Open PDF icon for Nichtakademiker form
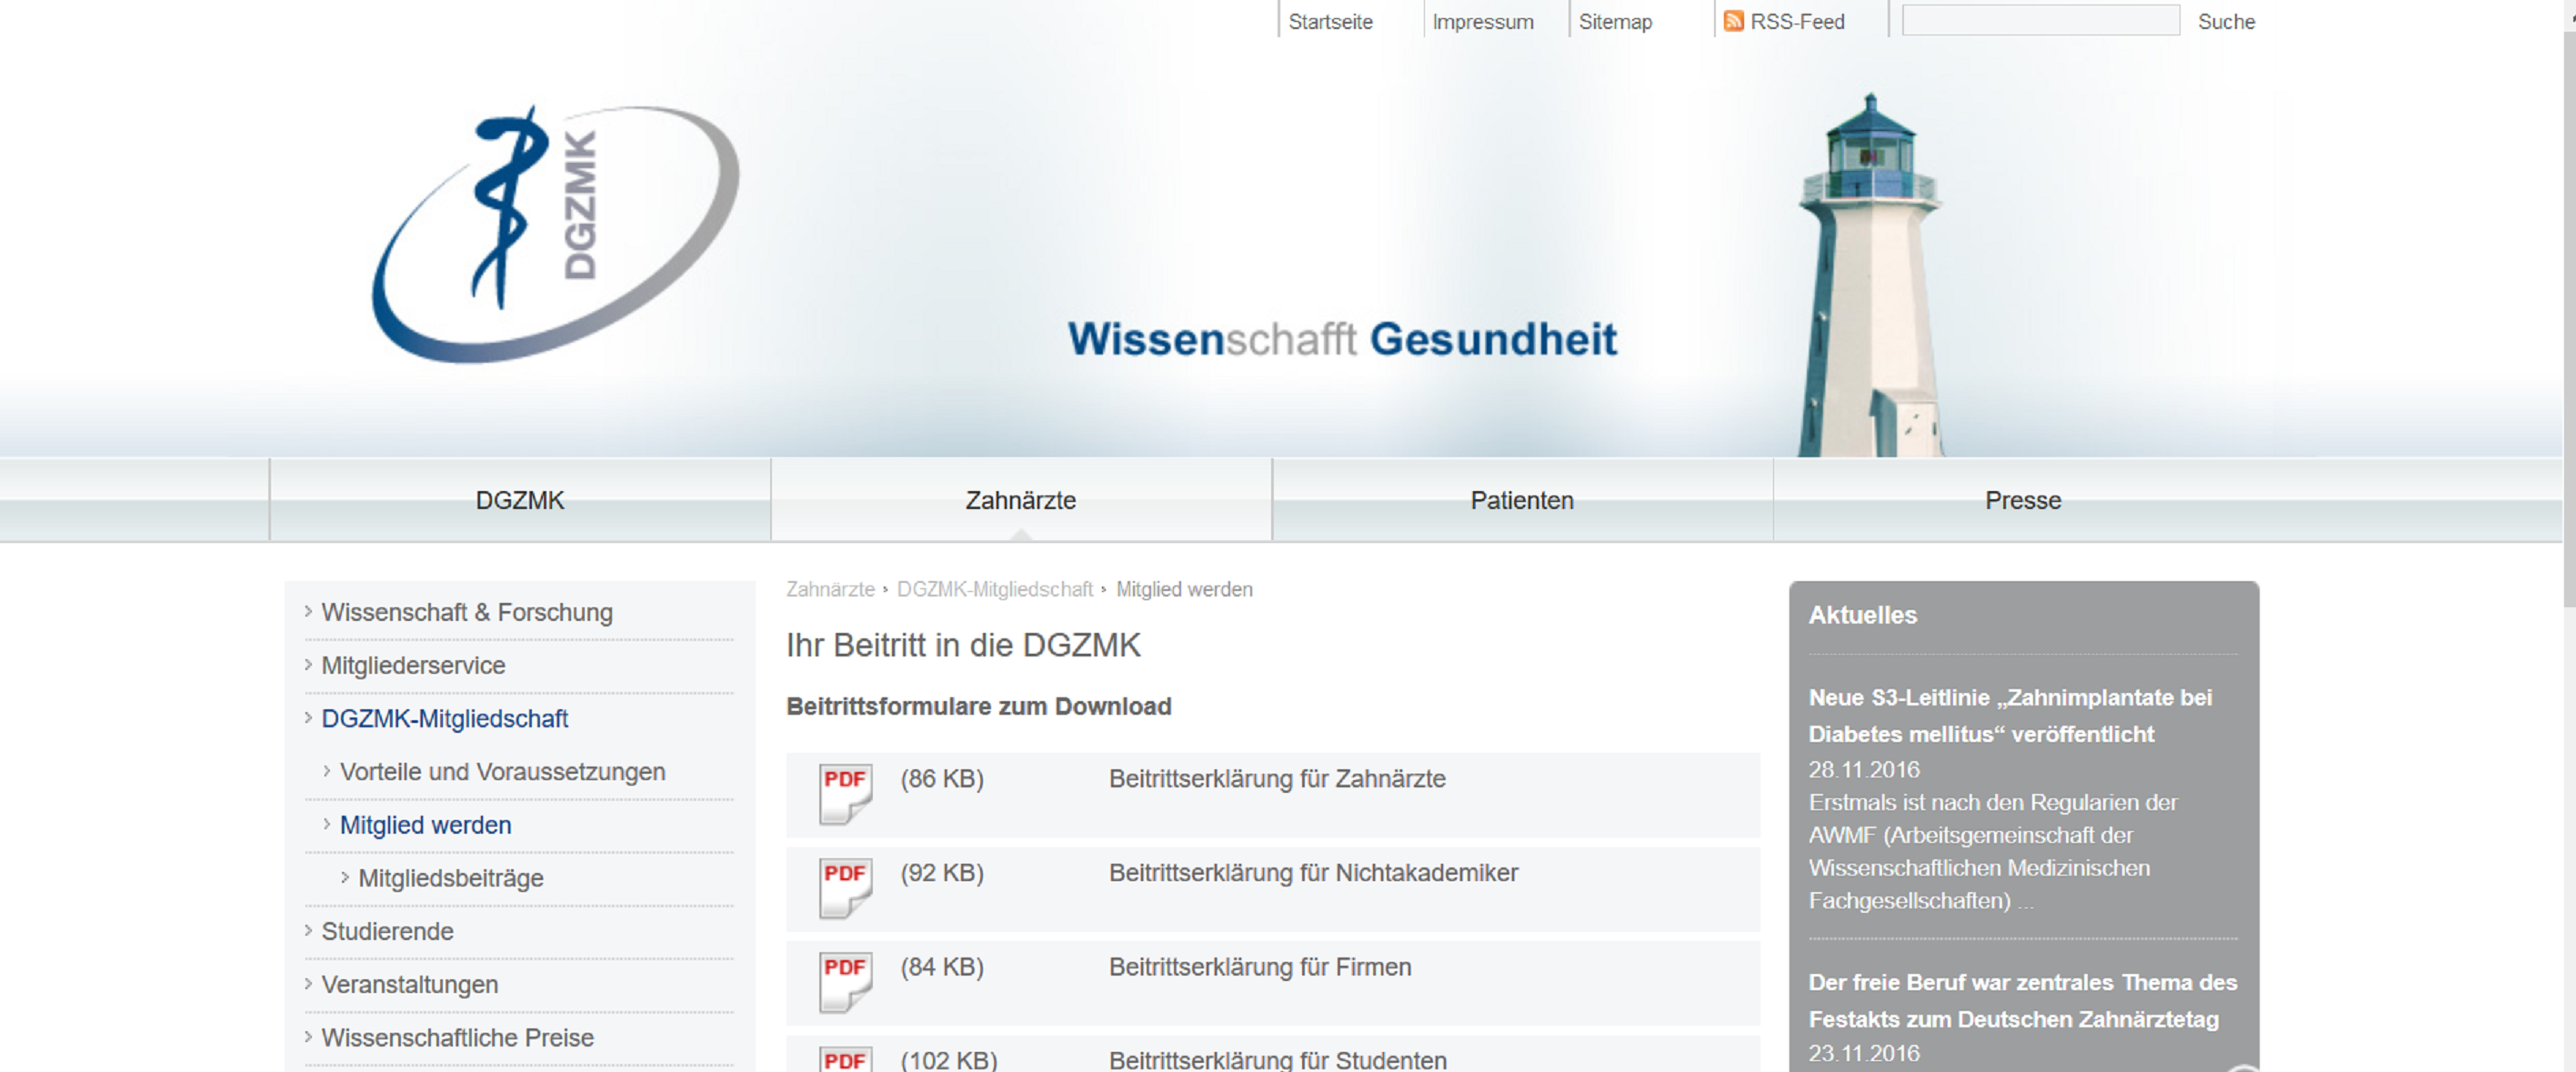The image size is (2576, 1072). click(x=845, y=887)
